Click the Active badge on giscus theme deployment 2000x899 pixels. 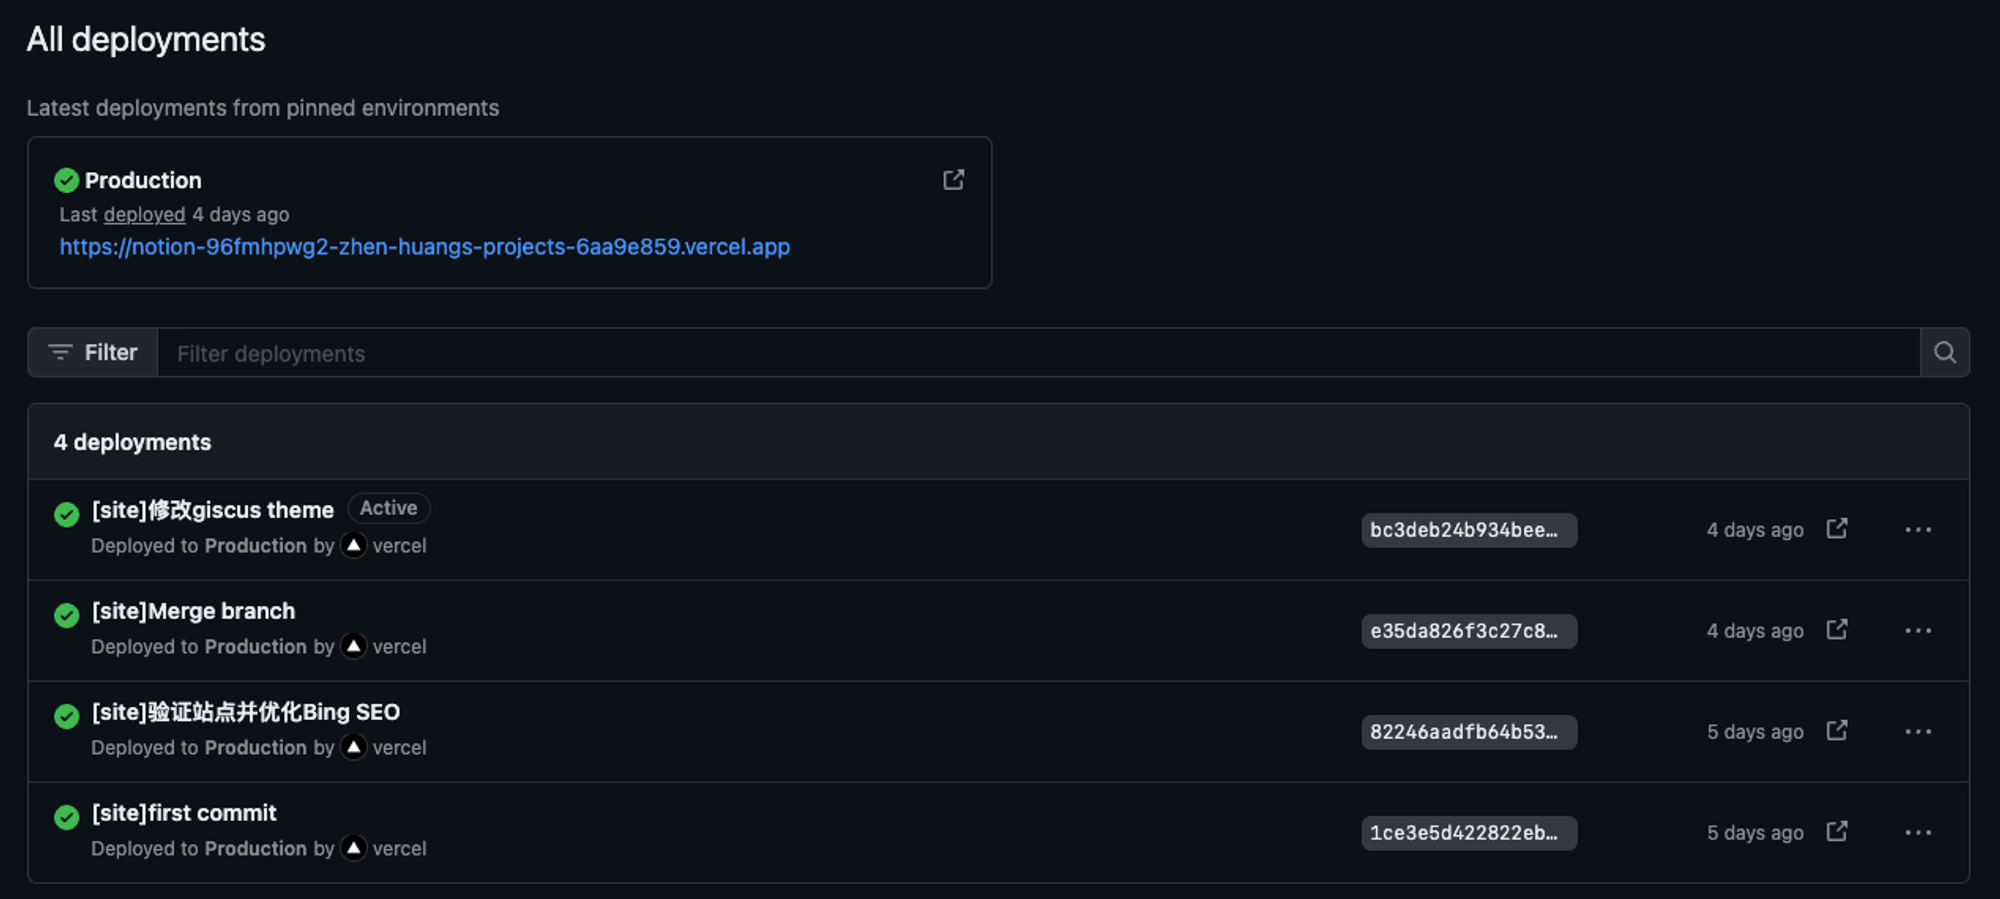coord(389,508)
